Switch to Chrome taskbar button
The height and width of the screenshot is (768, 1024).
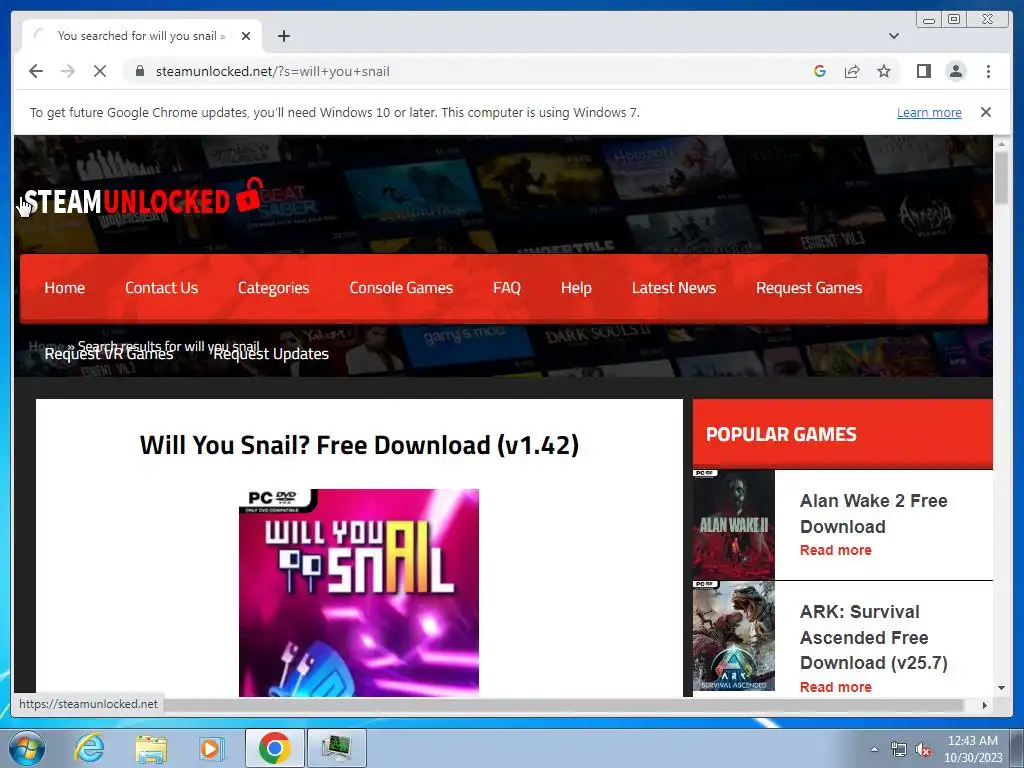(274, 748)
